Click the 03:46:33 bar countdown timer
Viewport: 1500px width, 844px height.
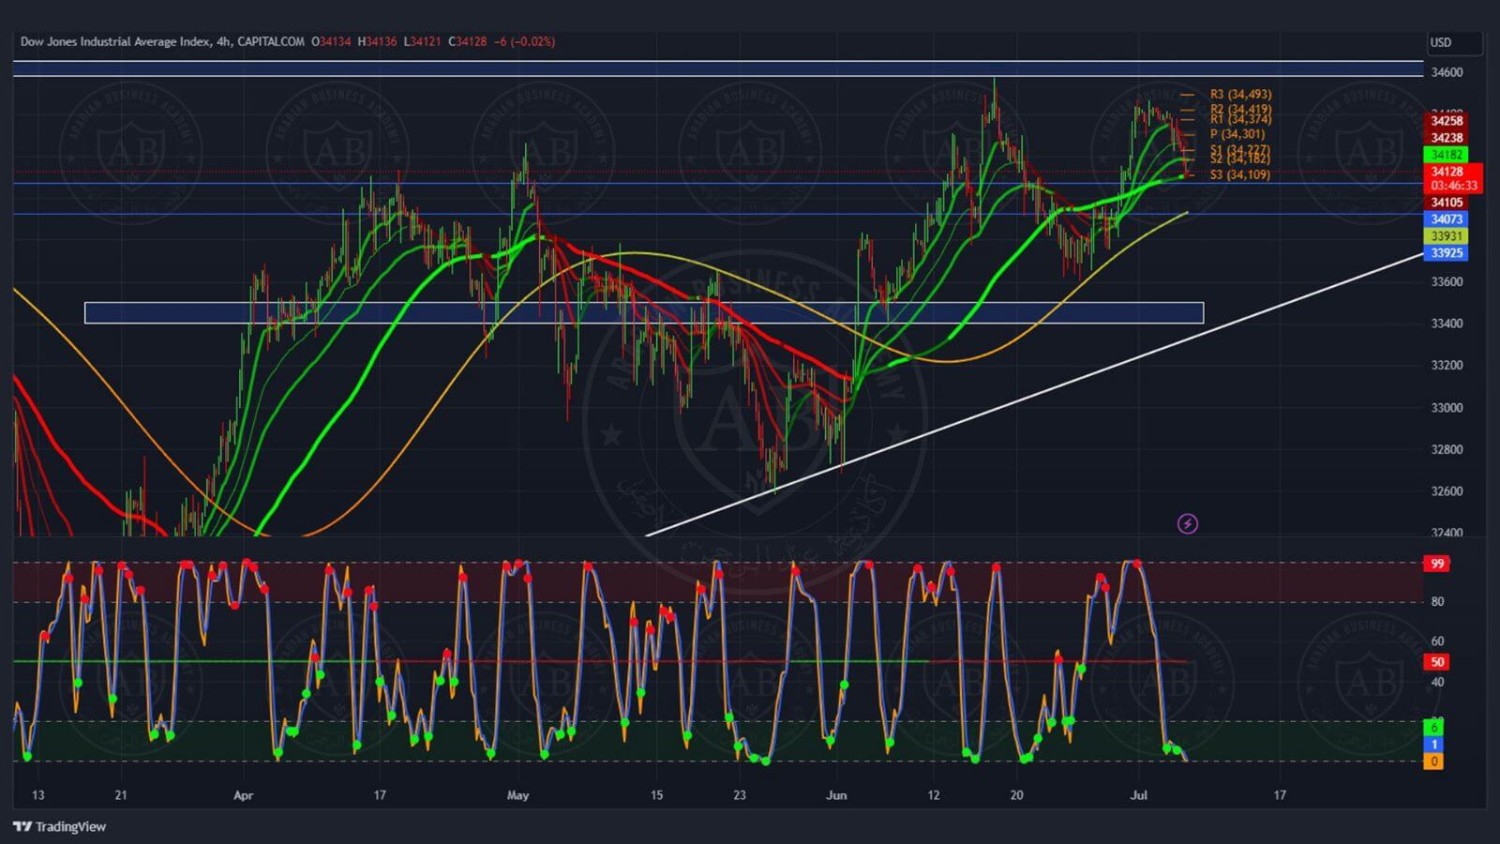[x=1453, y=186]
